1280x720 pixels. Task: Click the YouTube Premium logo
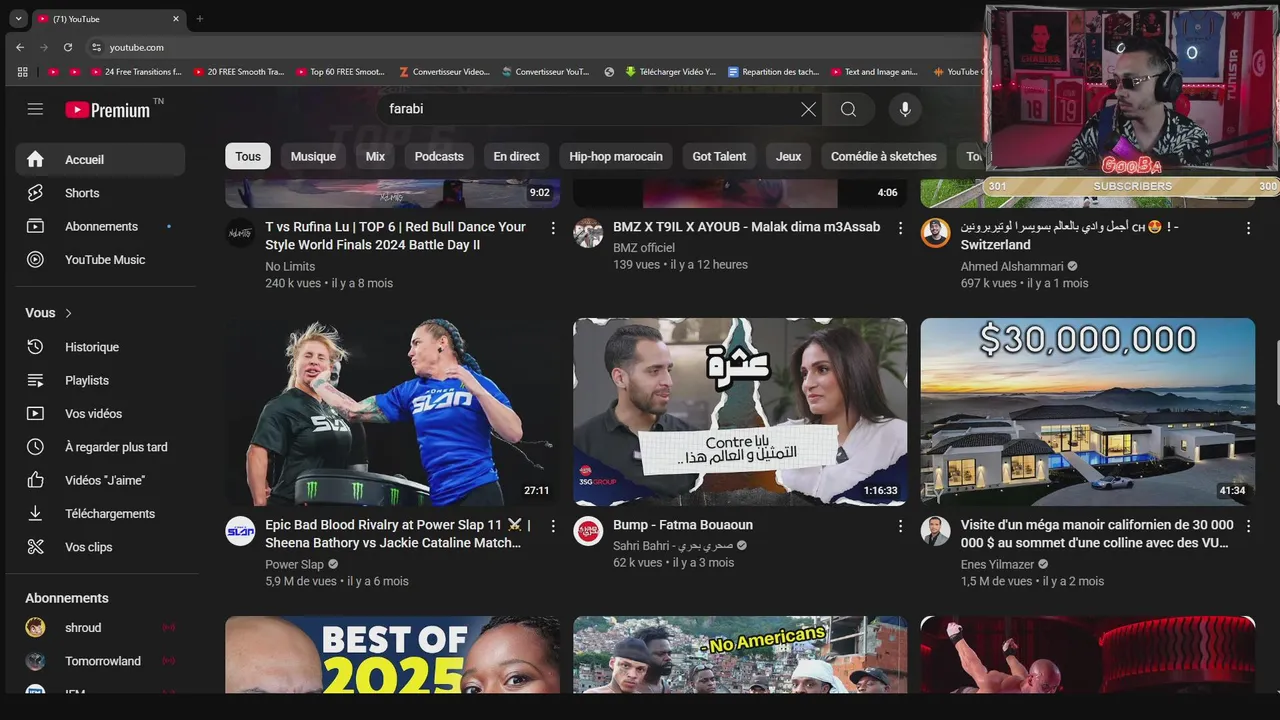[109, 110]
